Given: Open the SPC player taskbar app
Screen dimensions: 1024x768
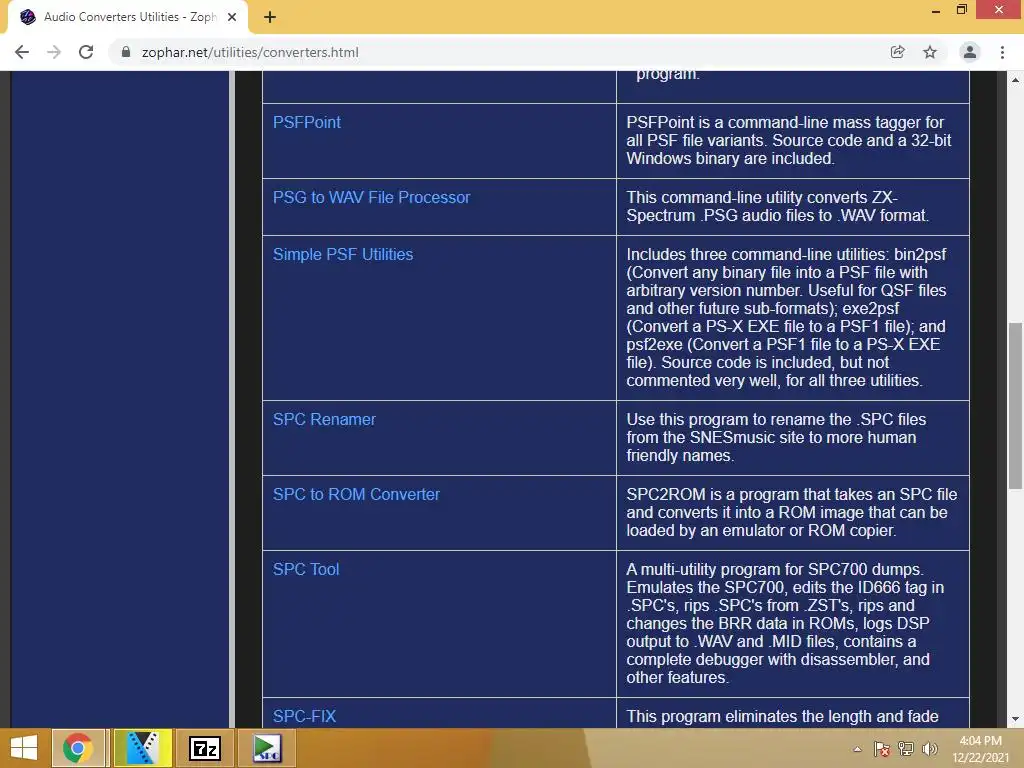Looking at the screenshot, I should pyautogui.click(x=266, y=748).
